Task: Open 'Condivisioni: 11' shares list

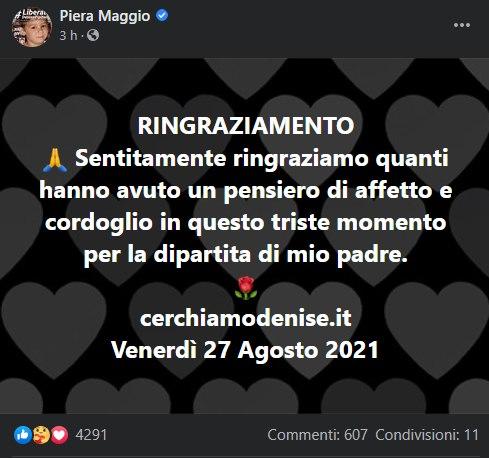Action: point(427,435)
